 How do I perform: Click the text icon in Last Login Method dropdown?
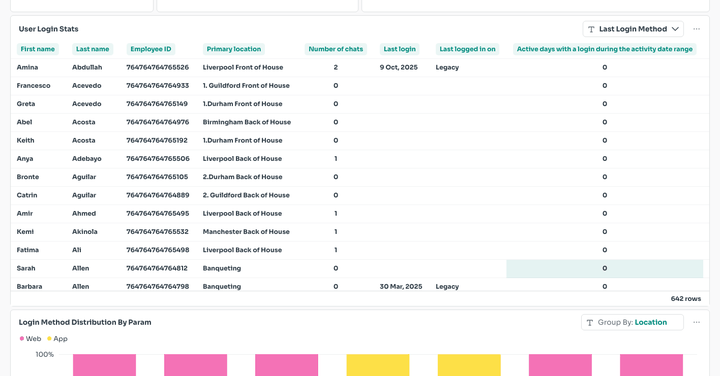591,29
